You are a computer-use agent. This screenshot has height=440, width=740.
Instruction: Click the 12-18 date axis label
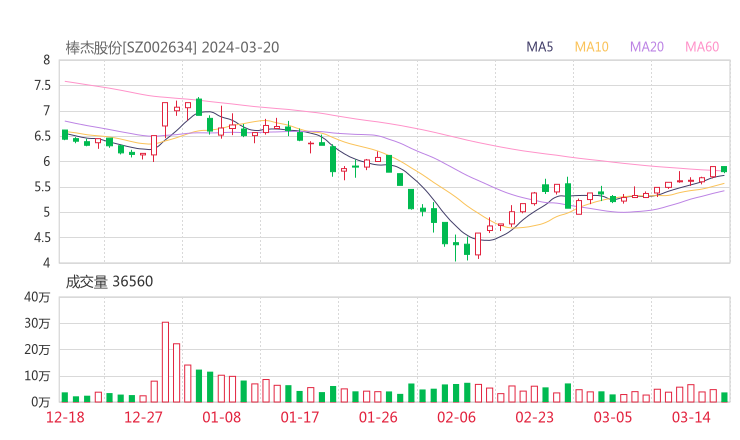coord(65,417)
